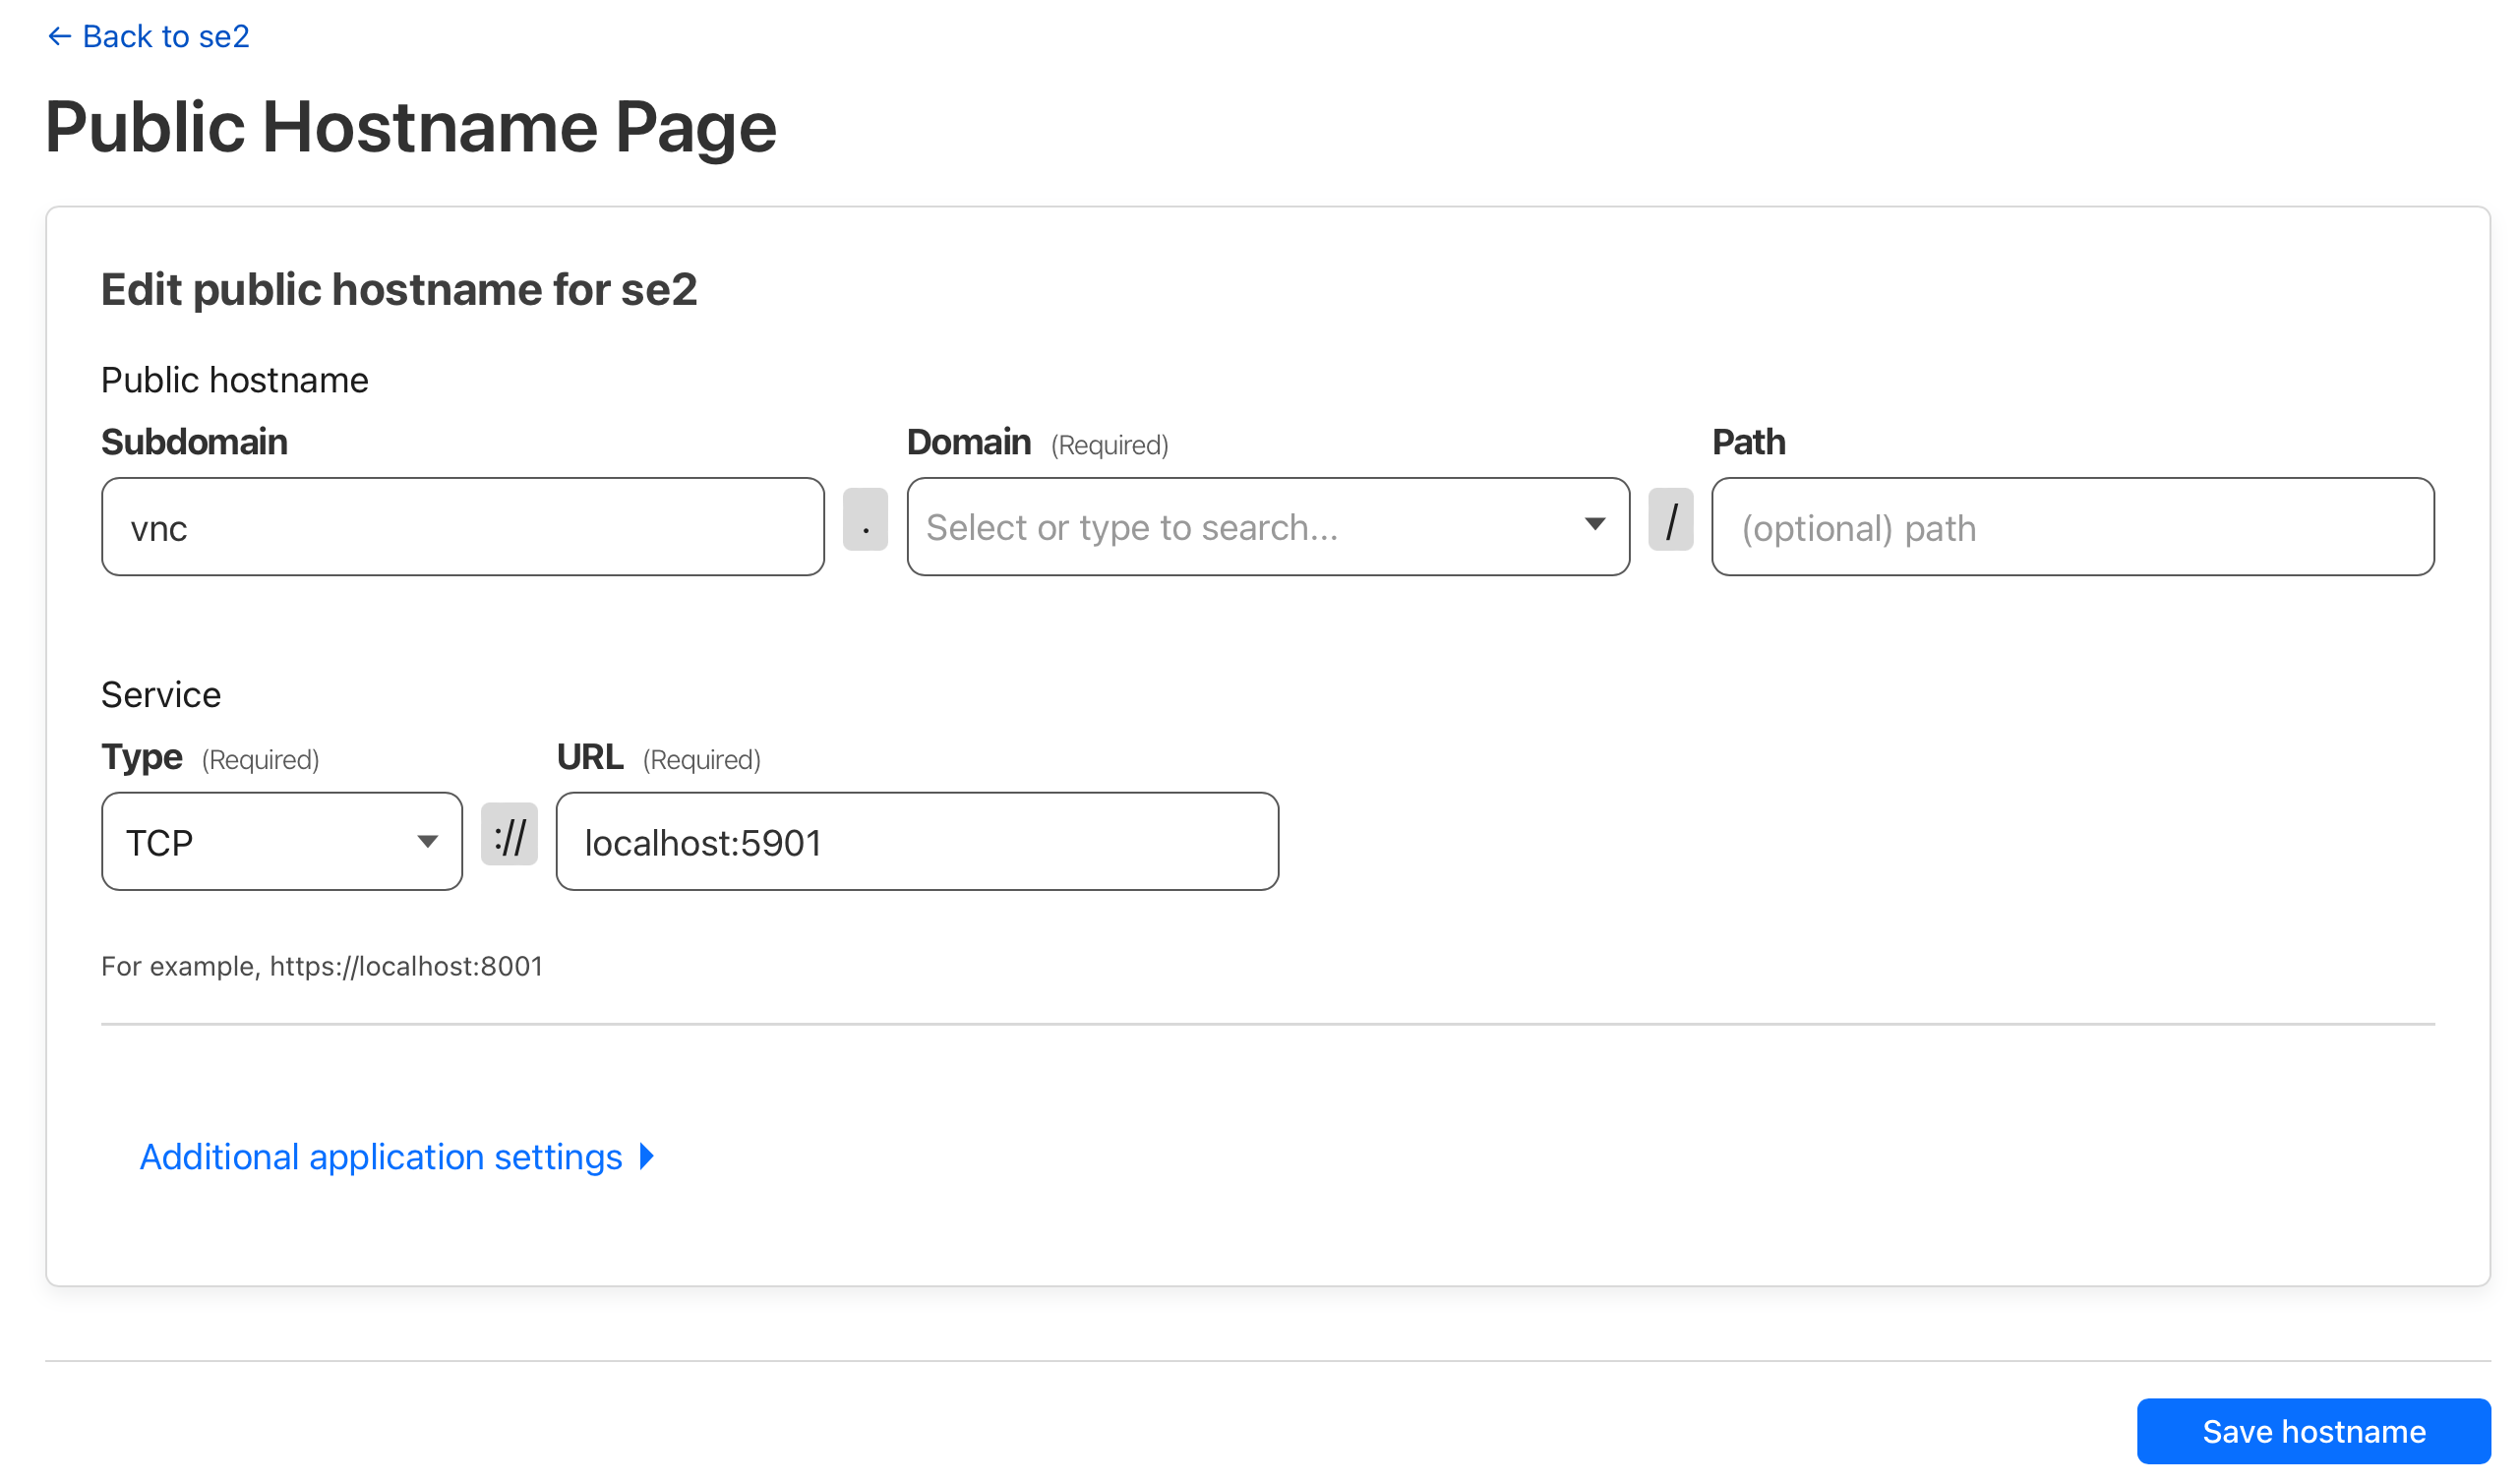Click the URL field label
Image resolution: width=2520 pixels, height=1483 pixels.
click(x=590, y=757)
